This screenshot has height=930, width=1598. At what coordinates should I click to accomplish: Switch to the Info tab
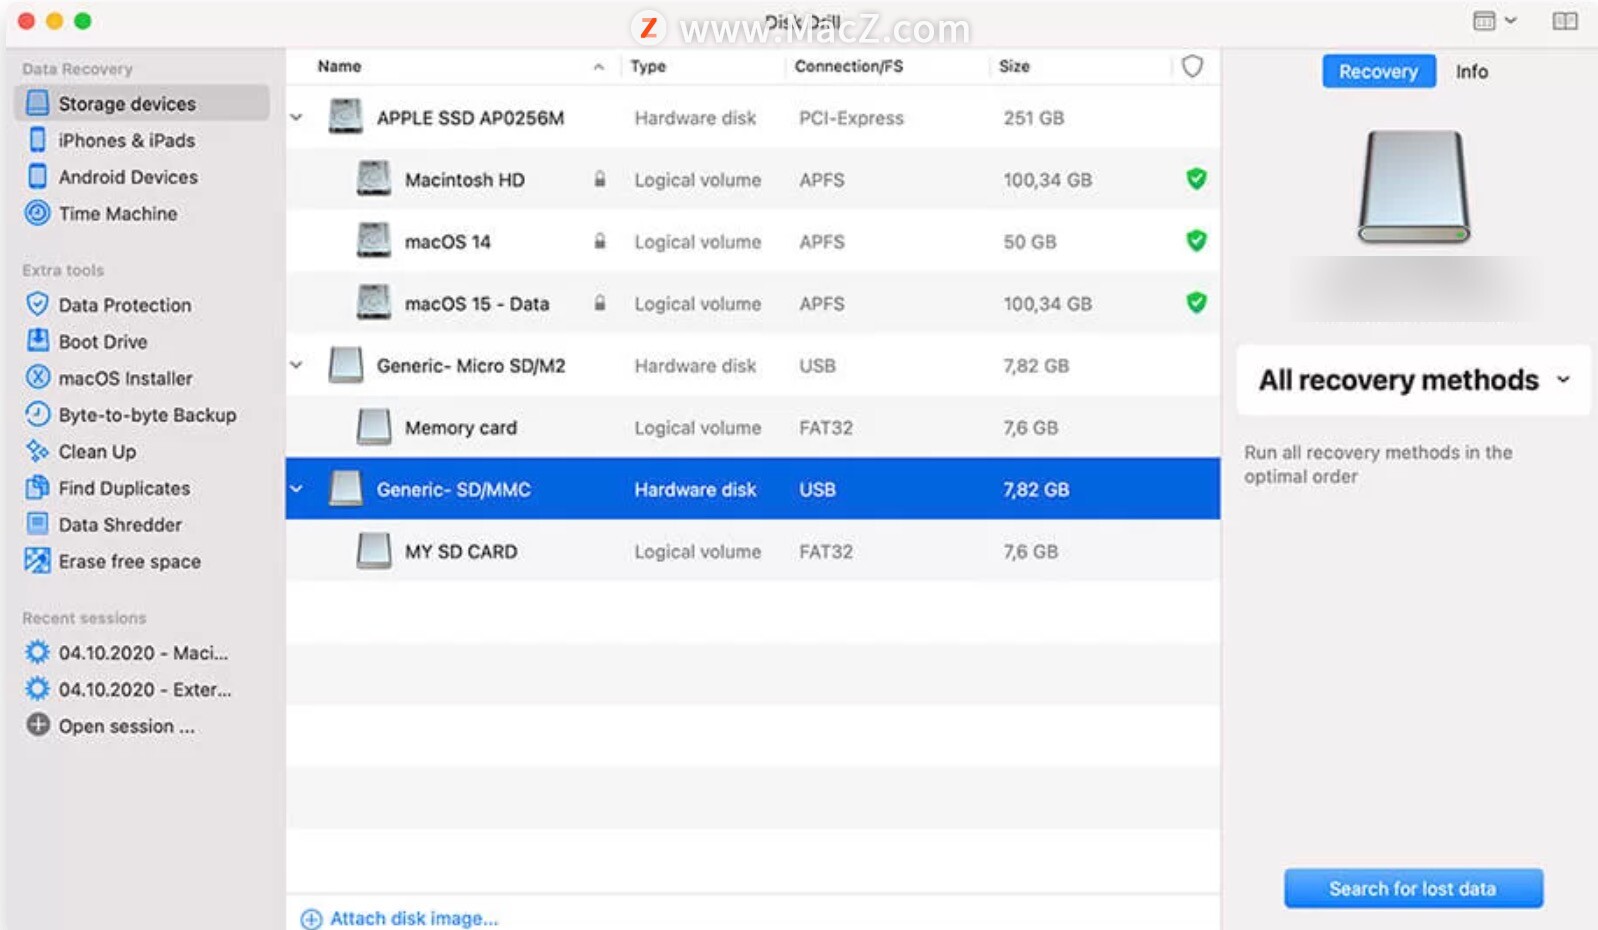(x=1471, y=71)
